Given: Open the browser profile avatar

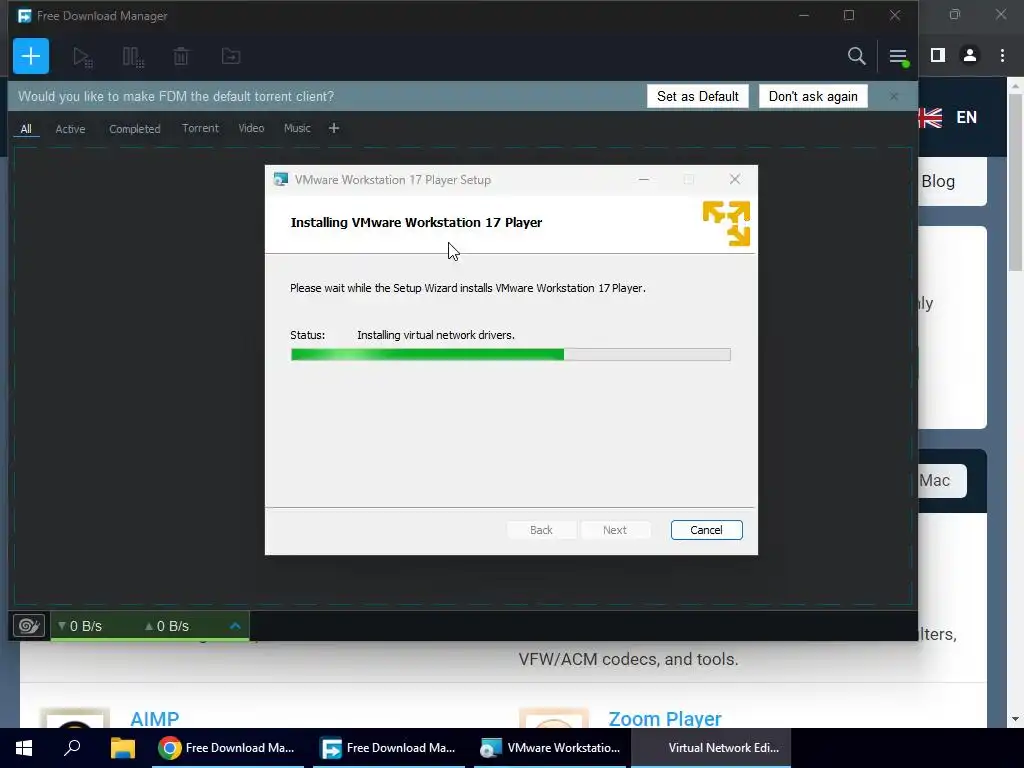Looking at the screenshot, I should tap(970, 56).
